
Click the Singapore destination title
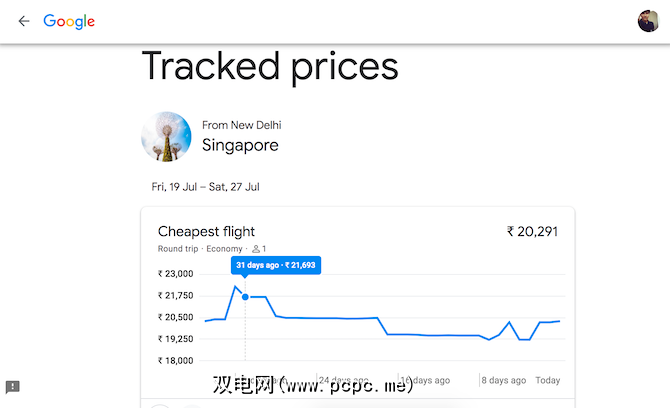(240, 145)
